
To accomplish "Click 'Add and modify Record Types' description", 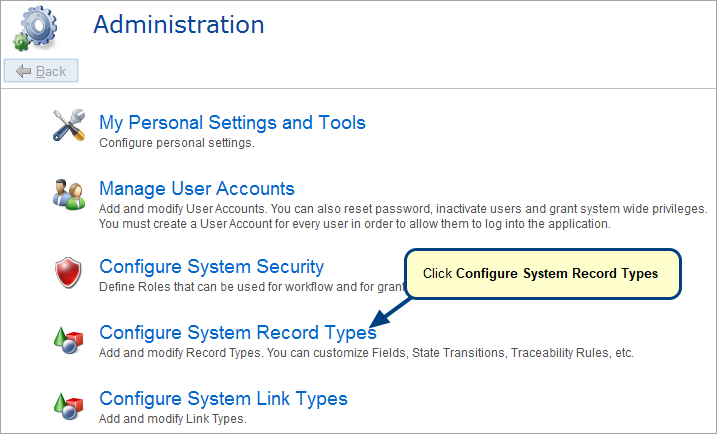I will [366, 353].
